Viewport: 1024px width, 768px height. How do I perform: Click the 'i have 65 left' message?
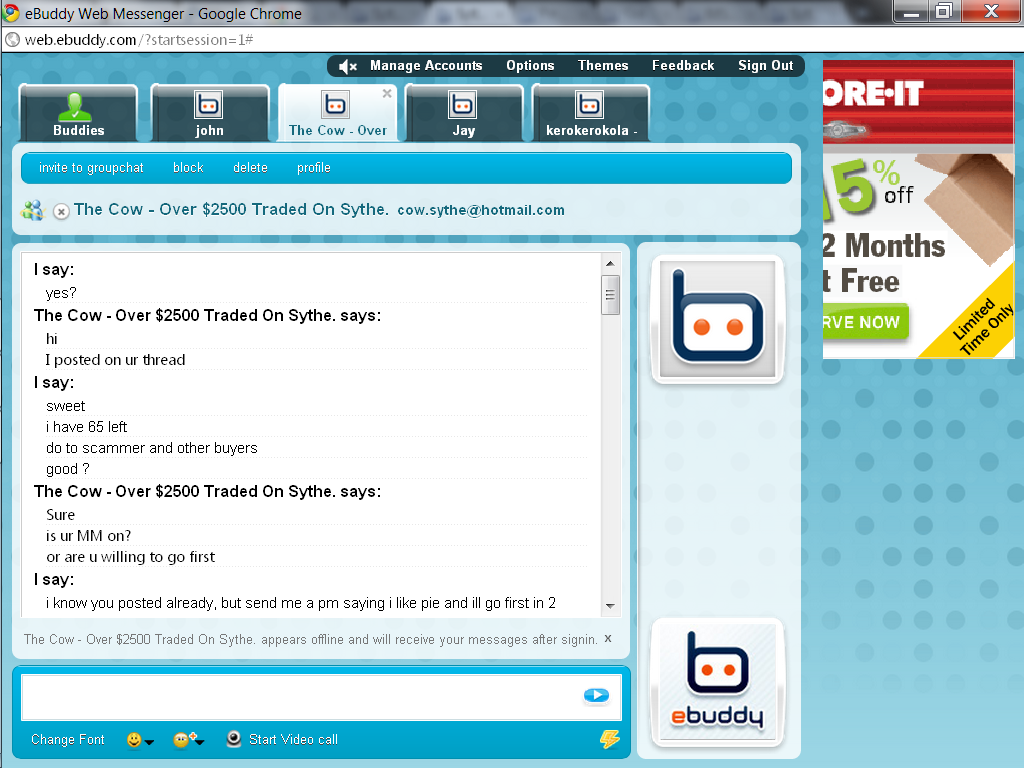click(86, 427)
